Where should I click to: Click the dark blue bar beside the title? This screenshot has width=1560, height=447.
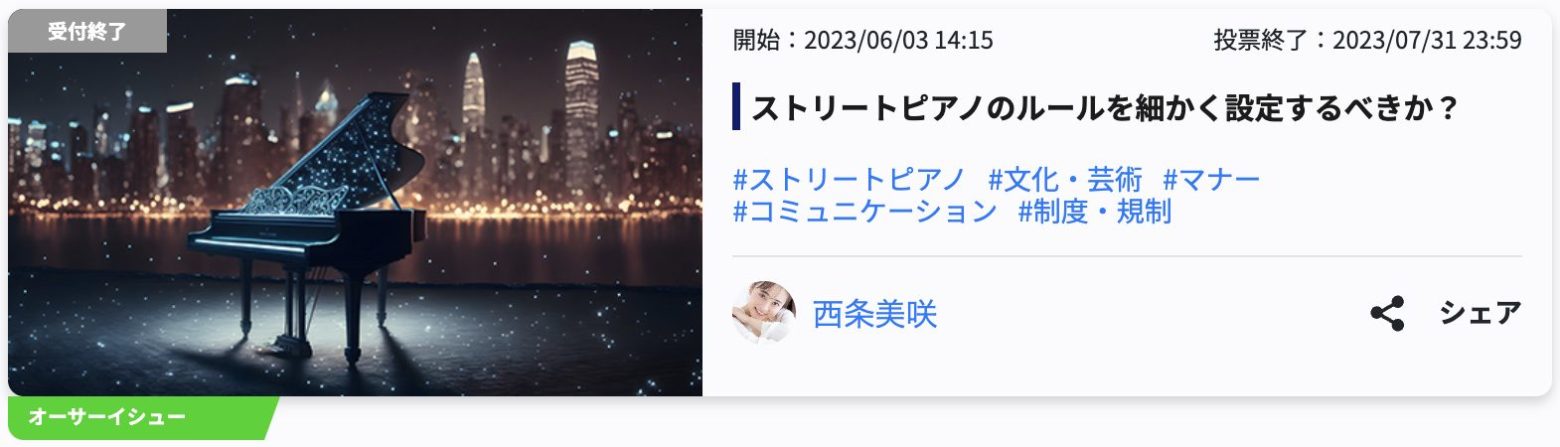[736, 107]
